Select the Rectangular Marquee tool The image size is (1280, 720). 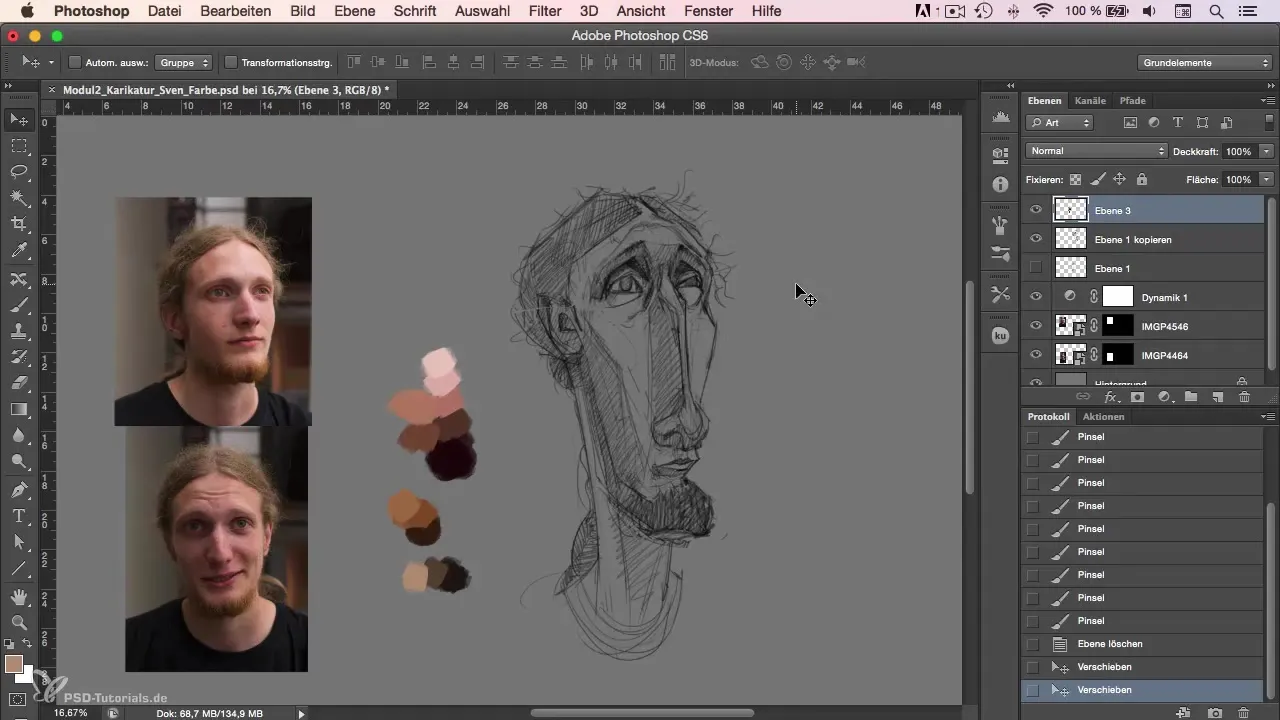pos(19,146)
